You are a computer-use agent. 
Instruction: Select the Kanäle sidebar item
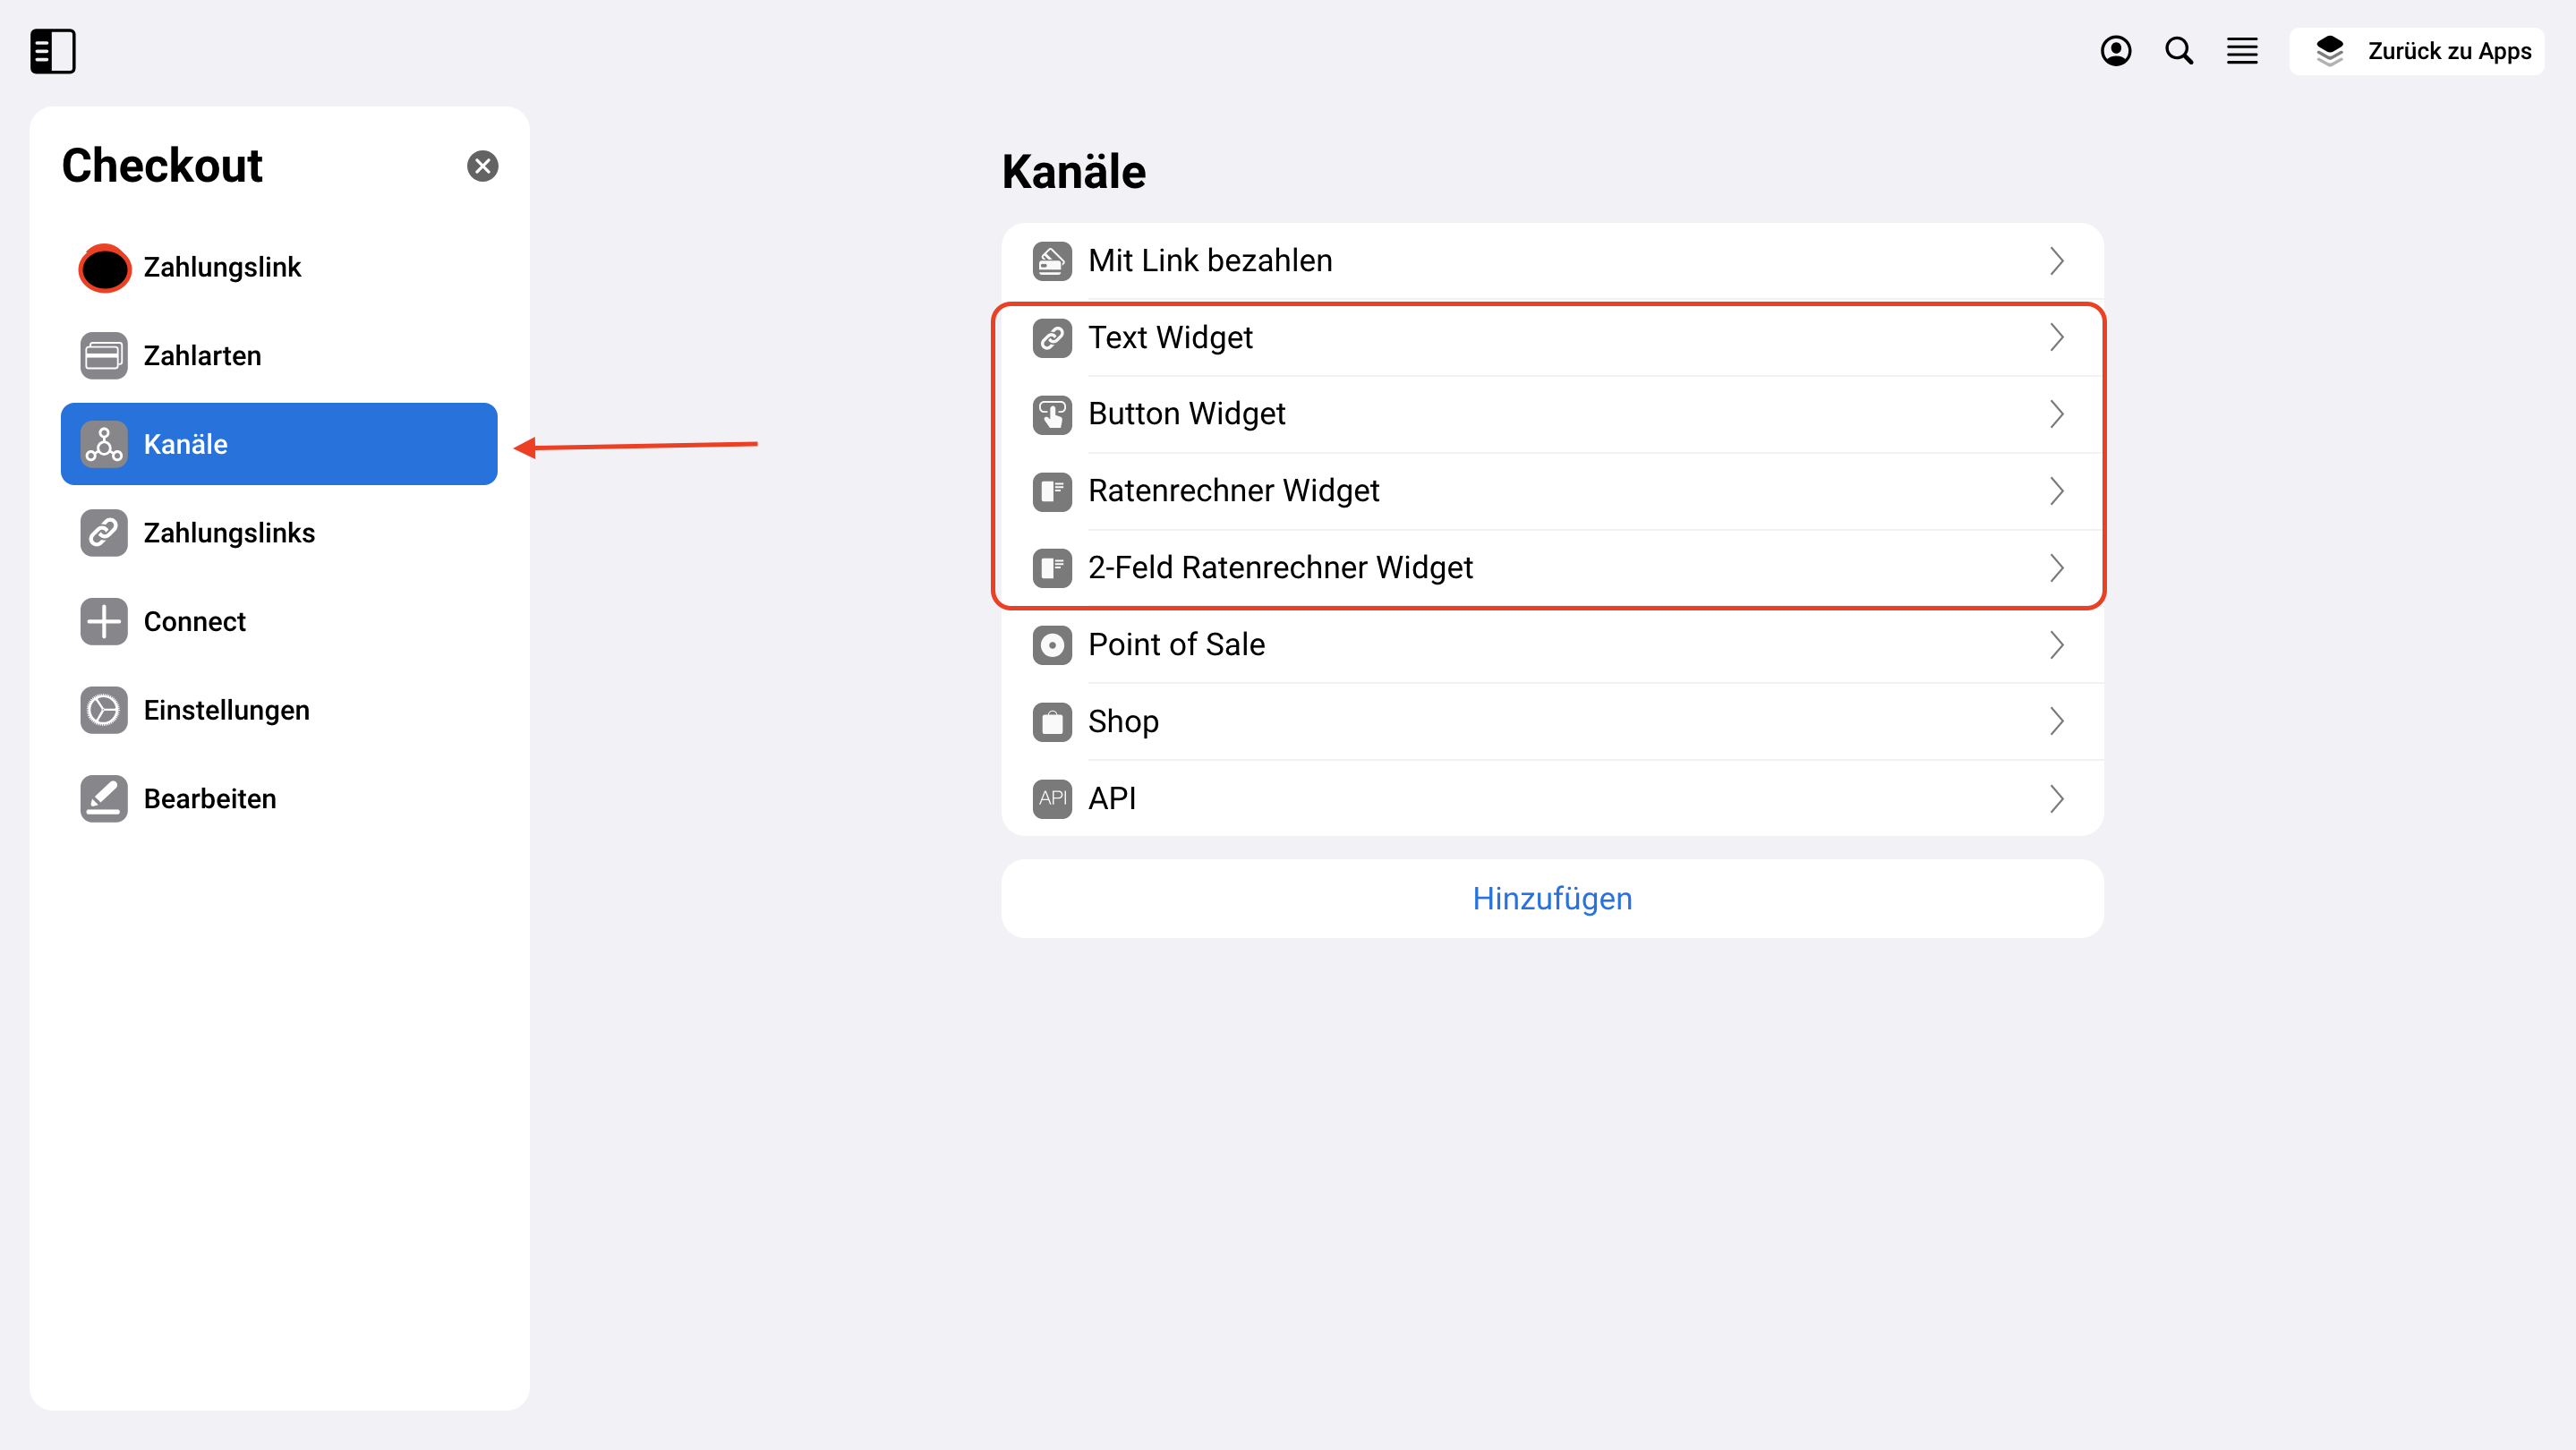[279, 444]
